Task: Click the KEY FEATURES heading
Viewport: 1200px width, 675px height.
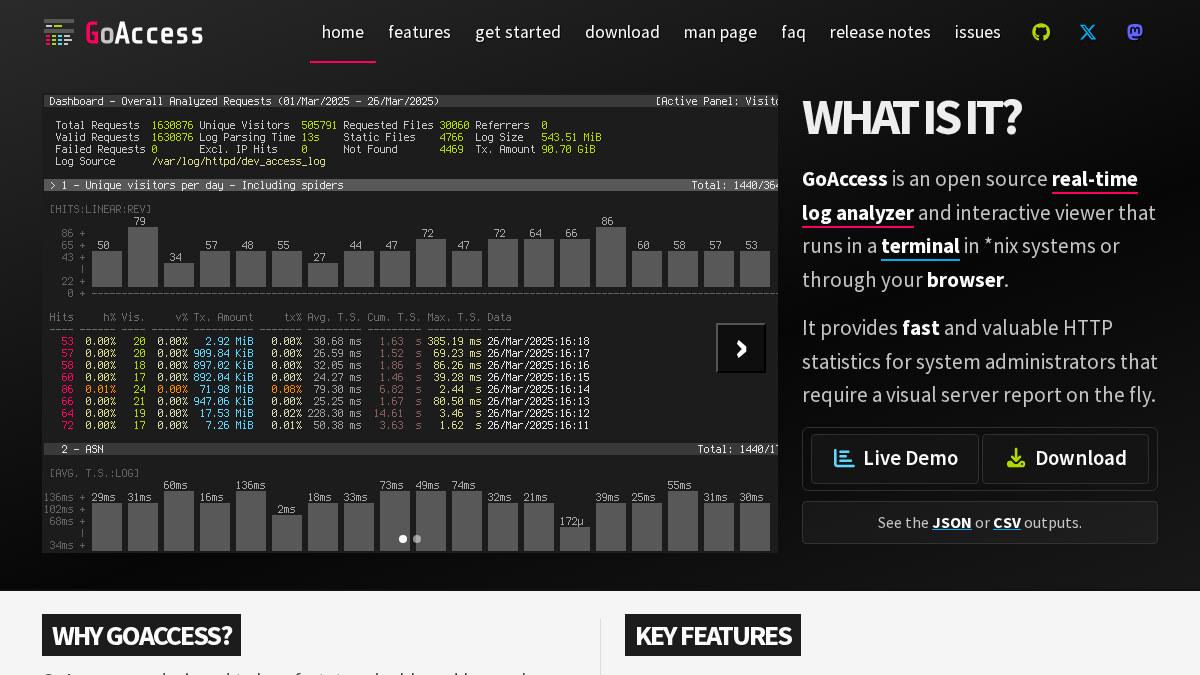Action: click(713, 635)
